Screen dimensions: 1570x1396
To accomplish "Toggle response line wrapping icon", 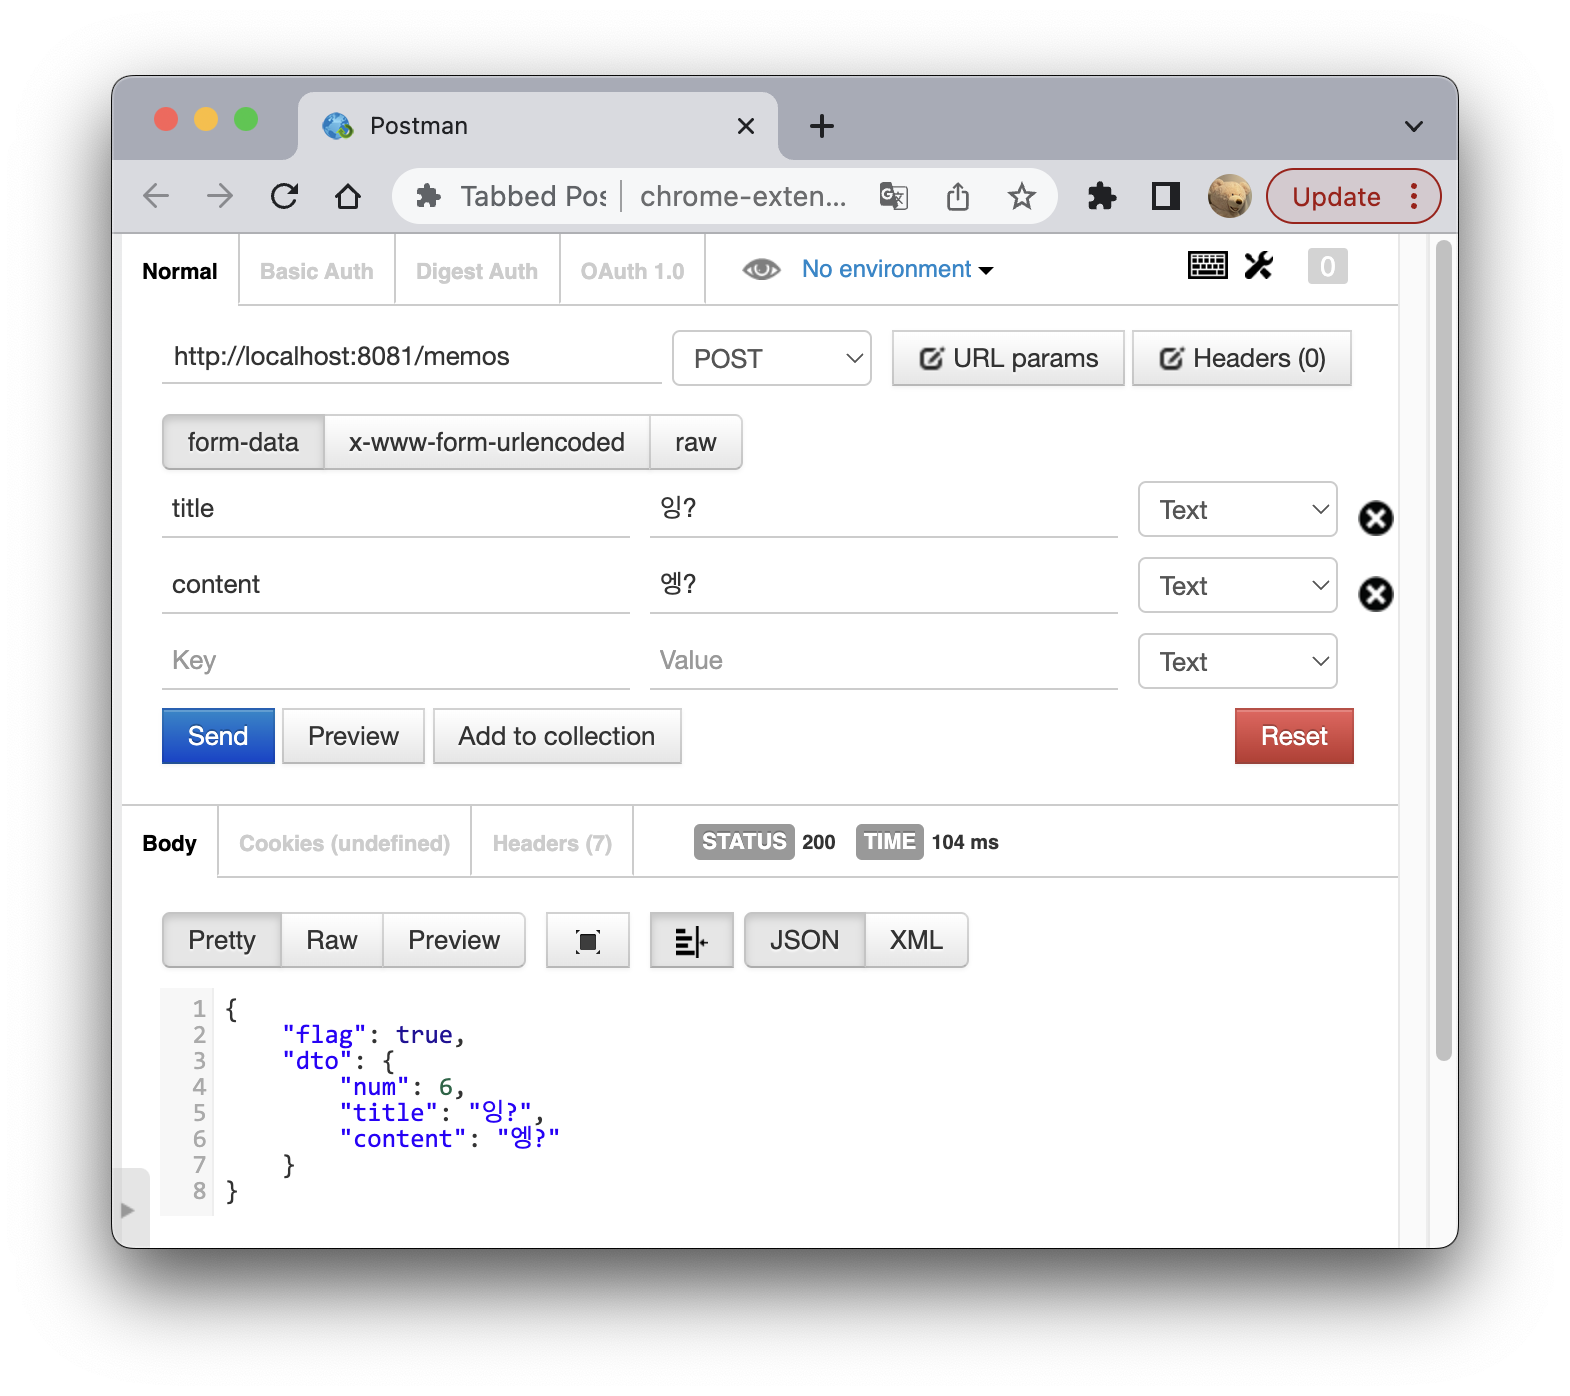I will tap(691, 940).
